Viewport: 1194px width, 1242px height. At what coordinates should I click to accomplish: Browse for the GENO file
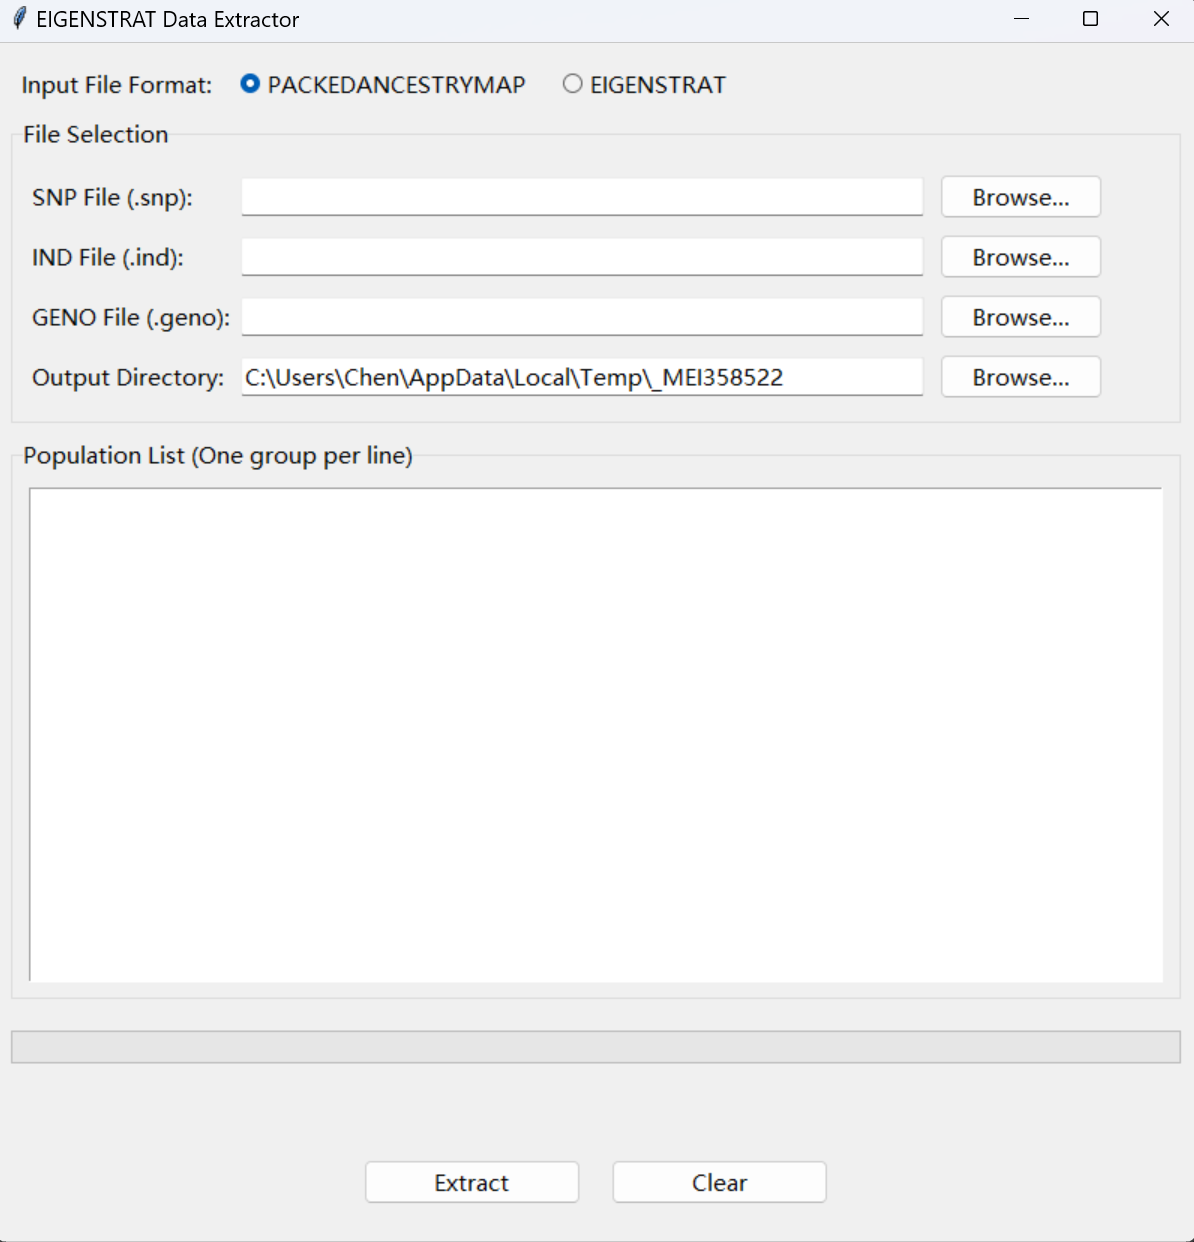click(x=1020, y=317)
